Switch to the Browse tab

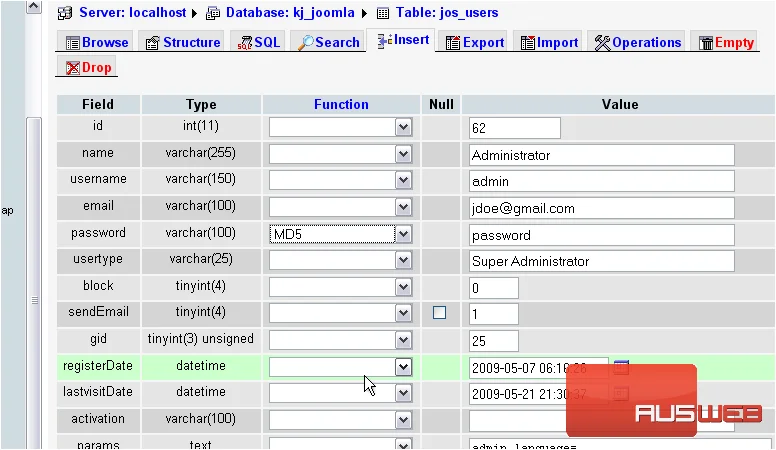(97, 43)
